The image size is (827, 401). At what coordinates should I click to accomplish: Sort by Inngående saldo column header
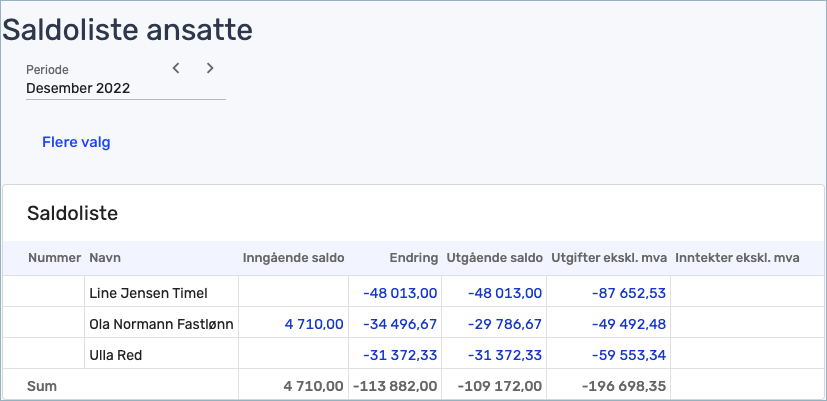(x=293, y=258)
